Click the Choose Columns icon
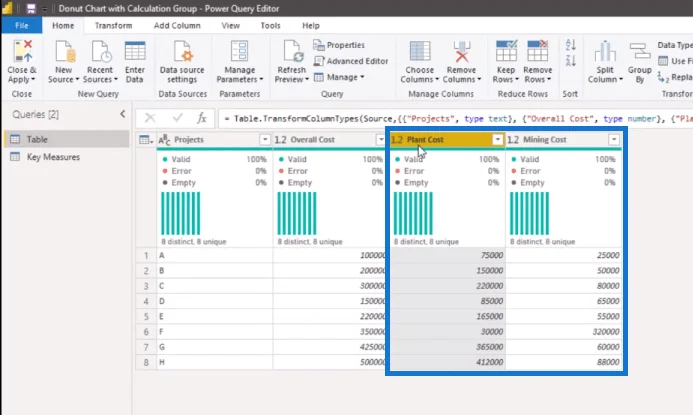This screenshot has height=415, width=693. [x=419, y=51]
